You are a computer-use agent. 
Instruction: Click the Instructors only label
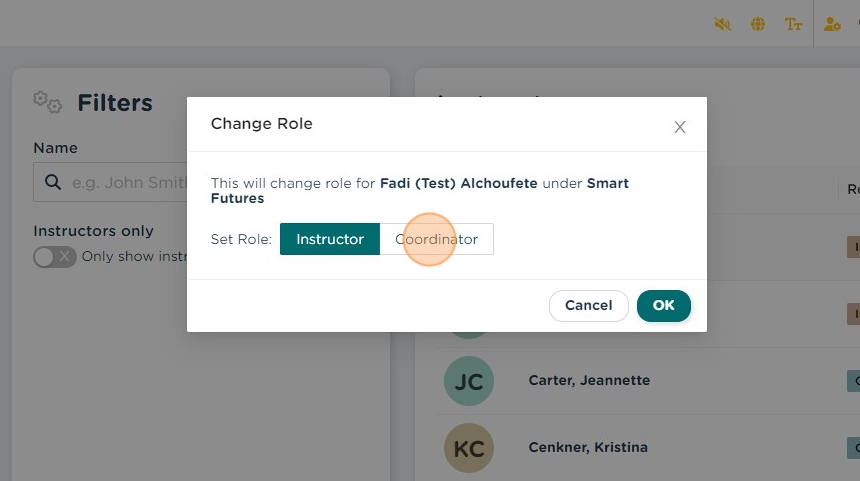pyautogui.click(x=93, y=231)
